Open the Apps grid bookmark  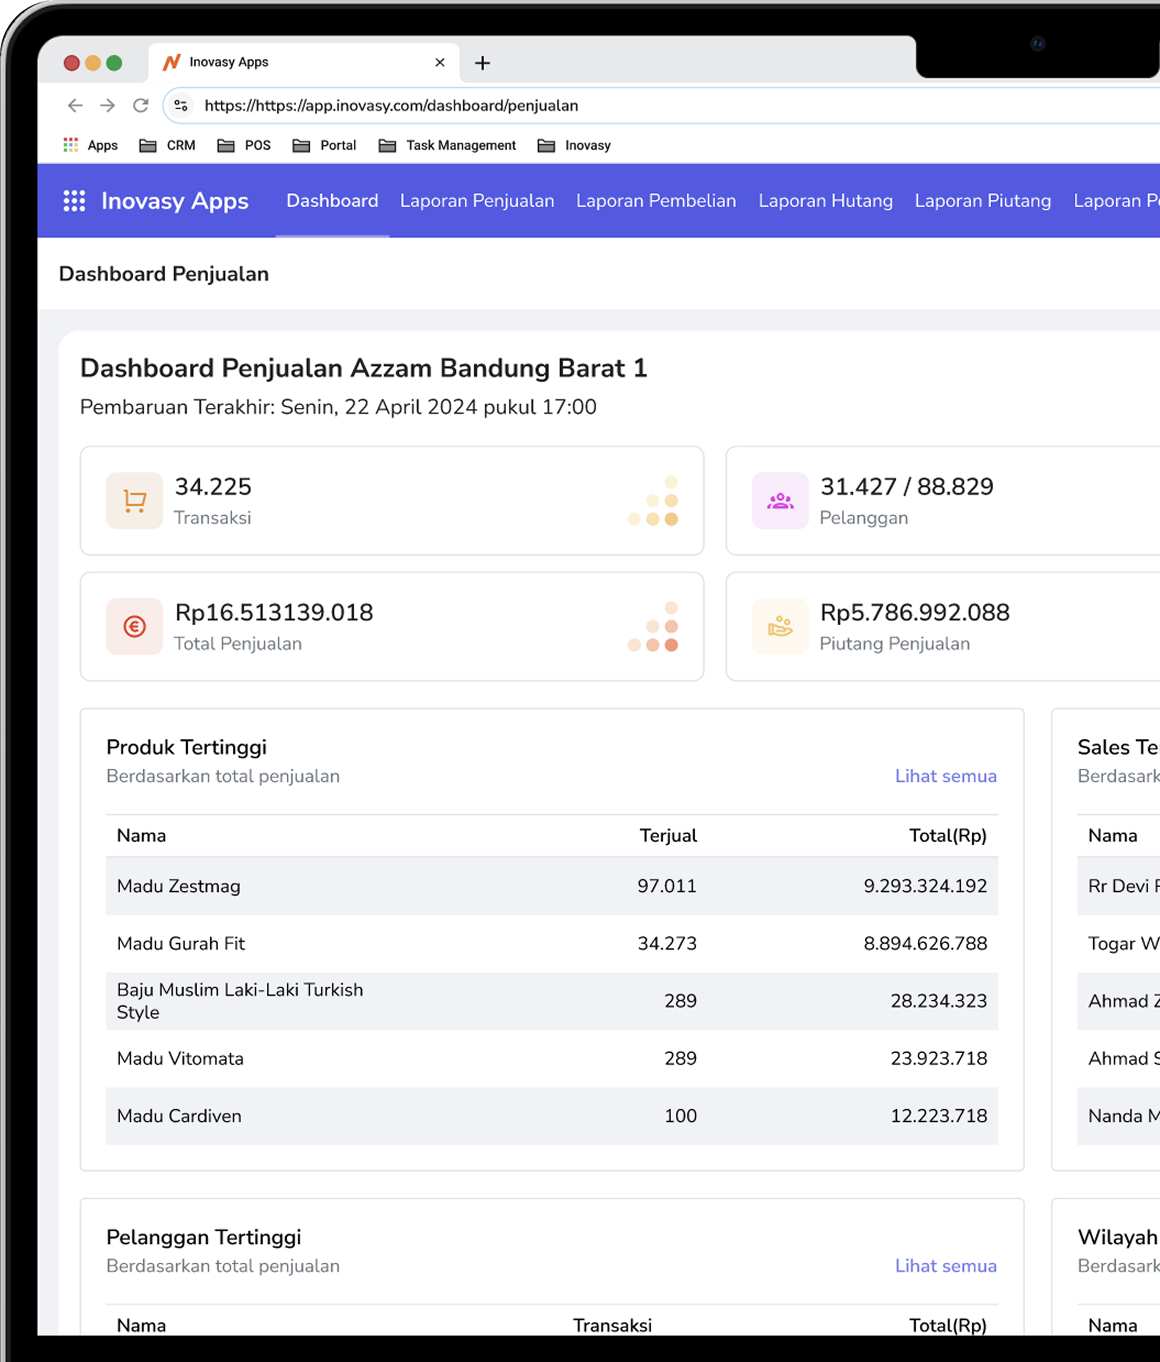pos(90,145)
